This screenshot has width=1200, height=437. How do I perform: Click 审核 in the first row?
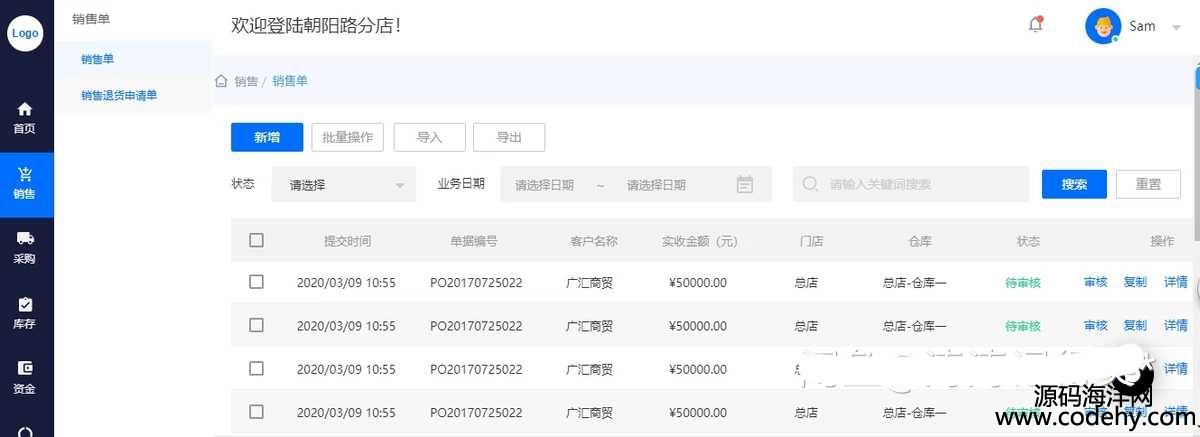[x=1096, y=283]
